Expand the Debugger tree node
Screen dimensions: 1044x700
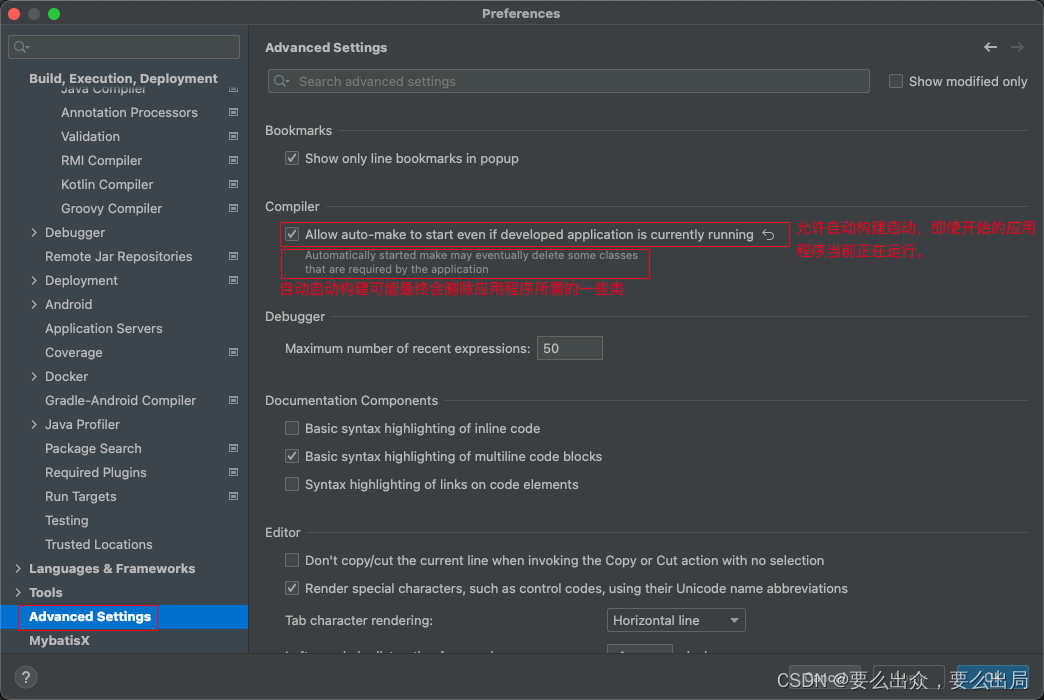tap(34, 232)
